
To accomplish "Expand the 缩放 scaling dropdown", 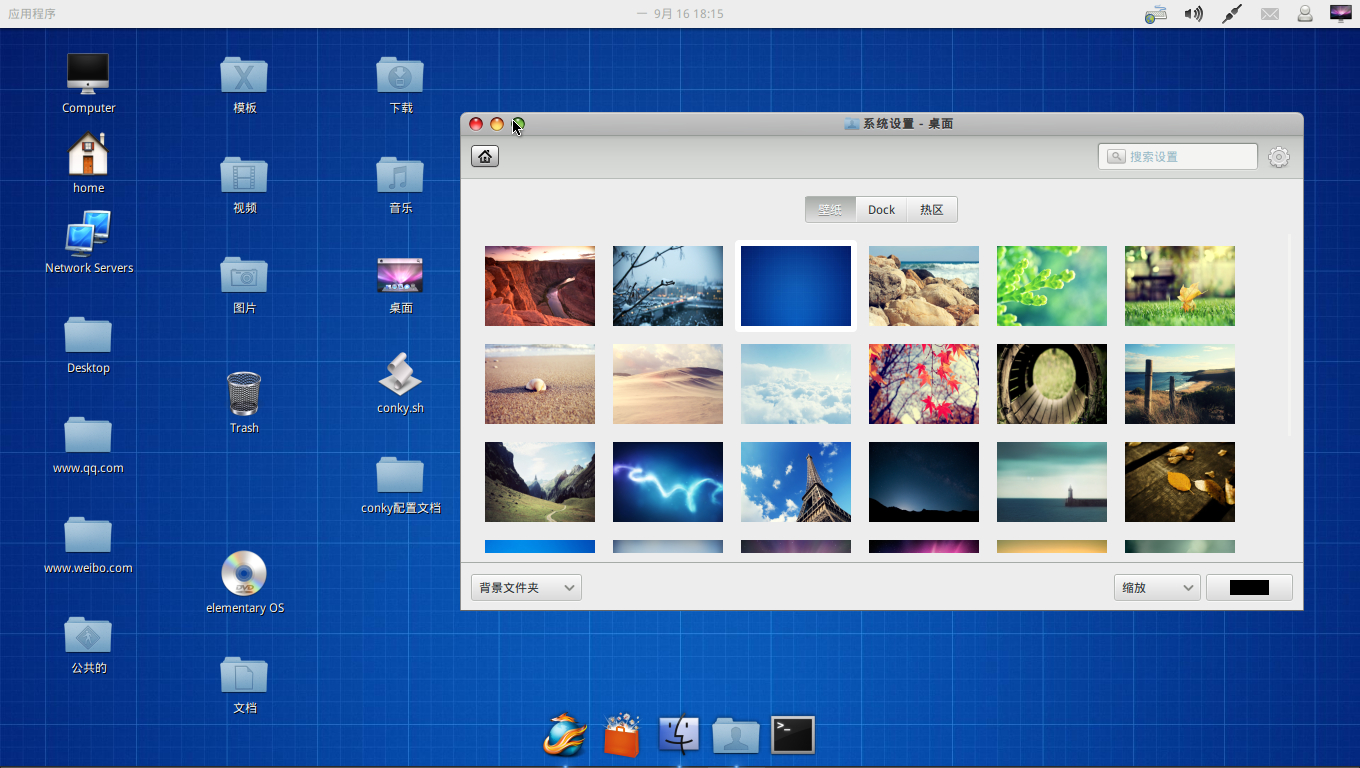I will [x=1157, y=588].
